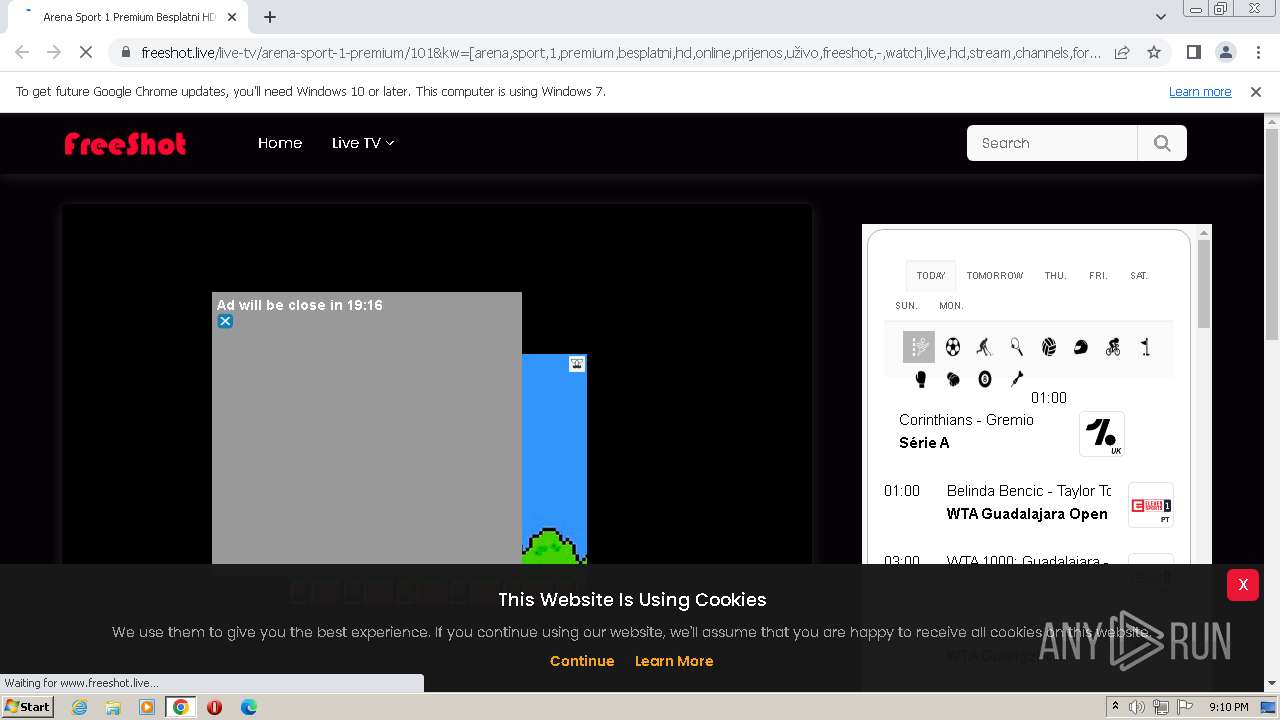Open the Chrome profile avatar
1280x720 pixels.
pyautogui.click(x=1225, y=52)
